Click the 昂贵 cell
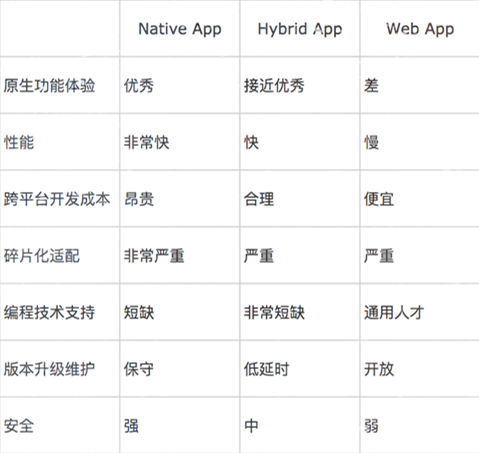Image resolution: width=479 pixels, height=453 pixels. click(139, 199)
